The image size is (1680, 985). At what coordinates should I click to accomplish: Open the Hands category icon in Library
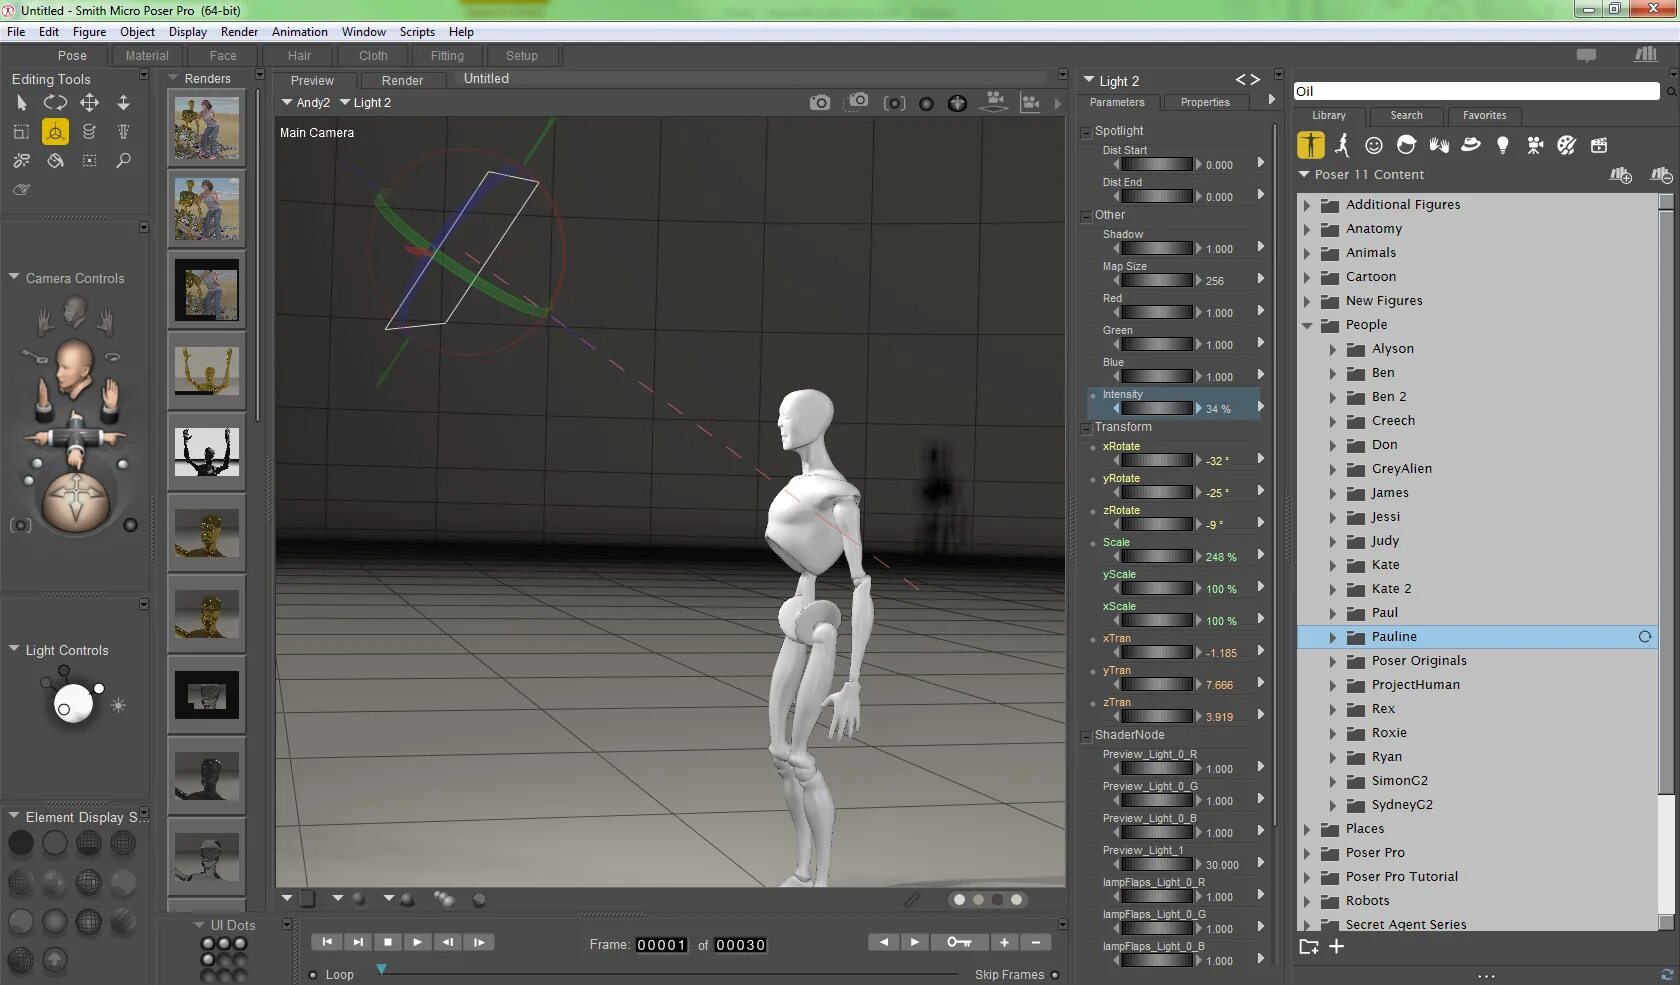point(1439,145)
